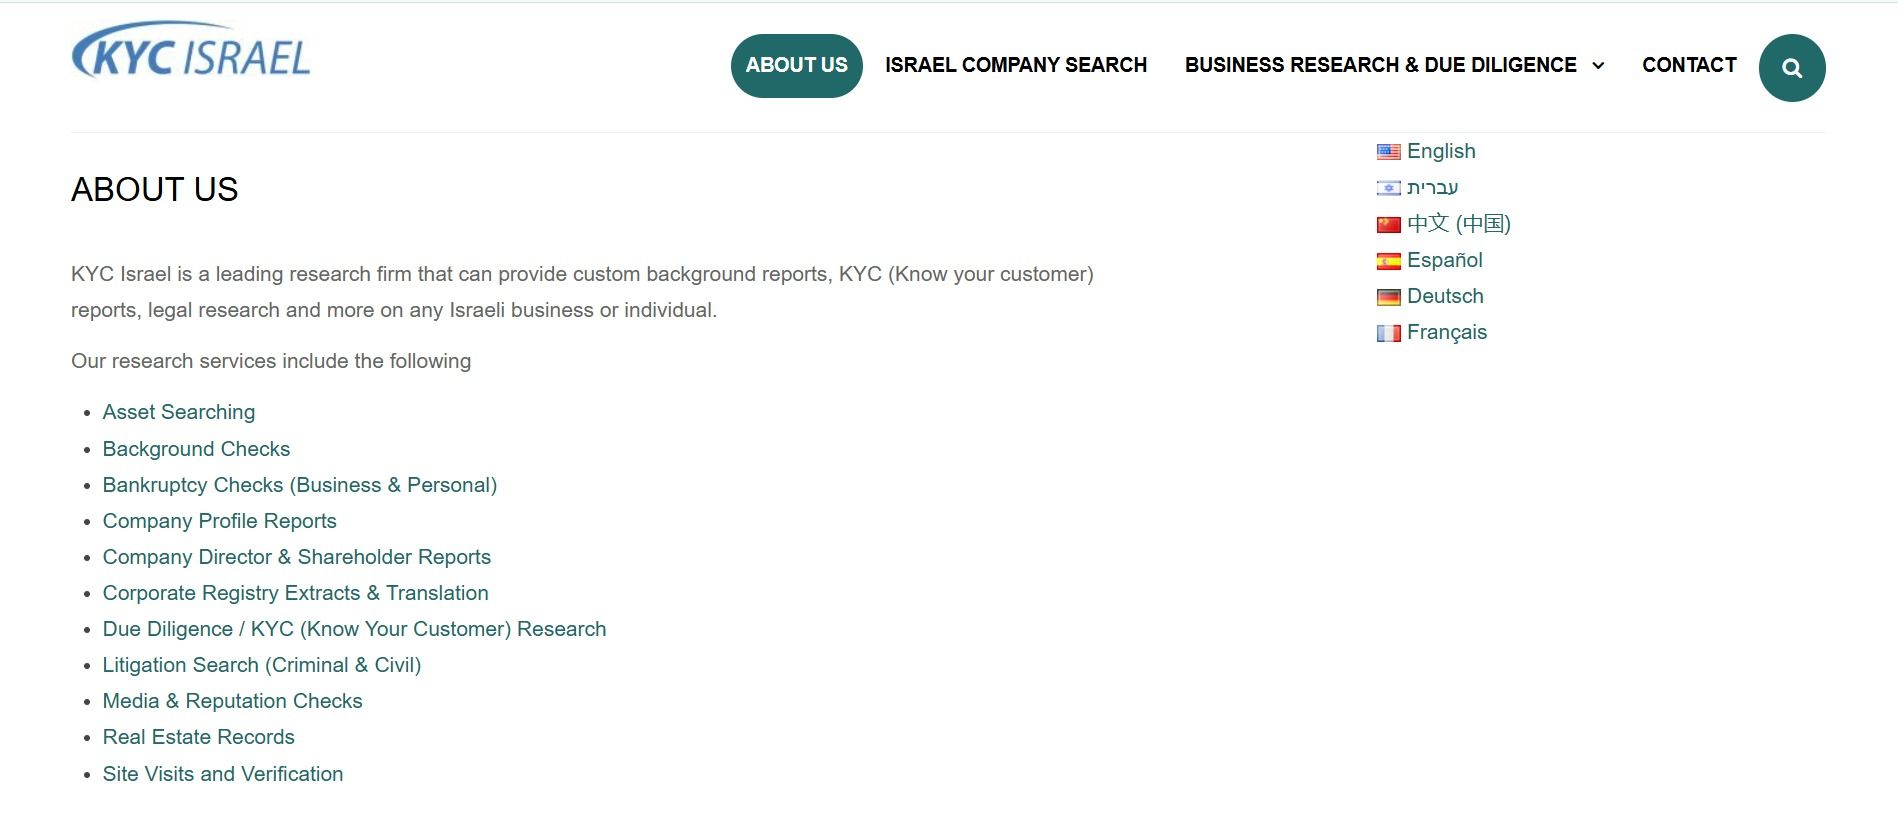1898x824 pixels.
Task: Expand the Business Research & Due Diligence chevron
Action: click(x=1598, y=66)
